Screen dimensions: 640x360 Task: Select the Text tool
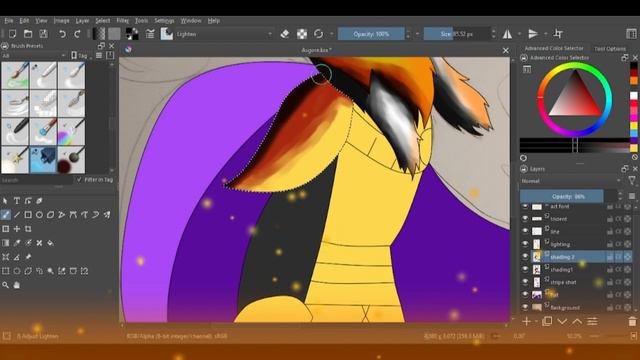17,201
